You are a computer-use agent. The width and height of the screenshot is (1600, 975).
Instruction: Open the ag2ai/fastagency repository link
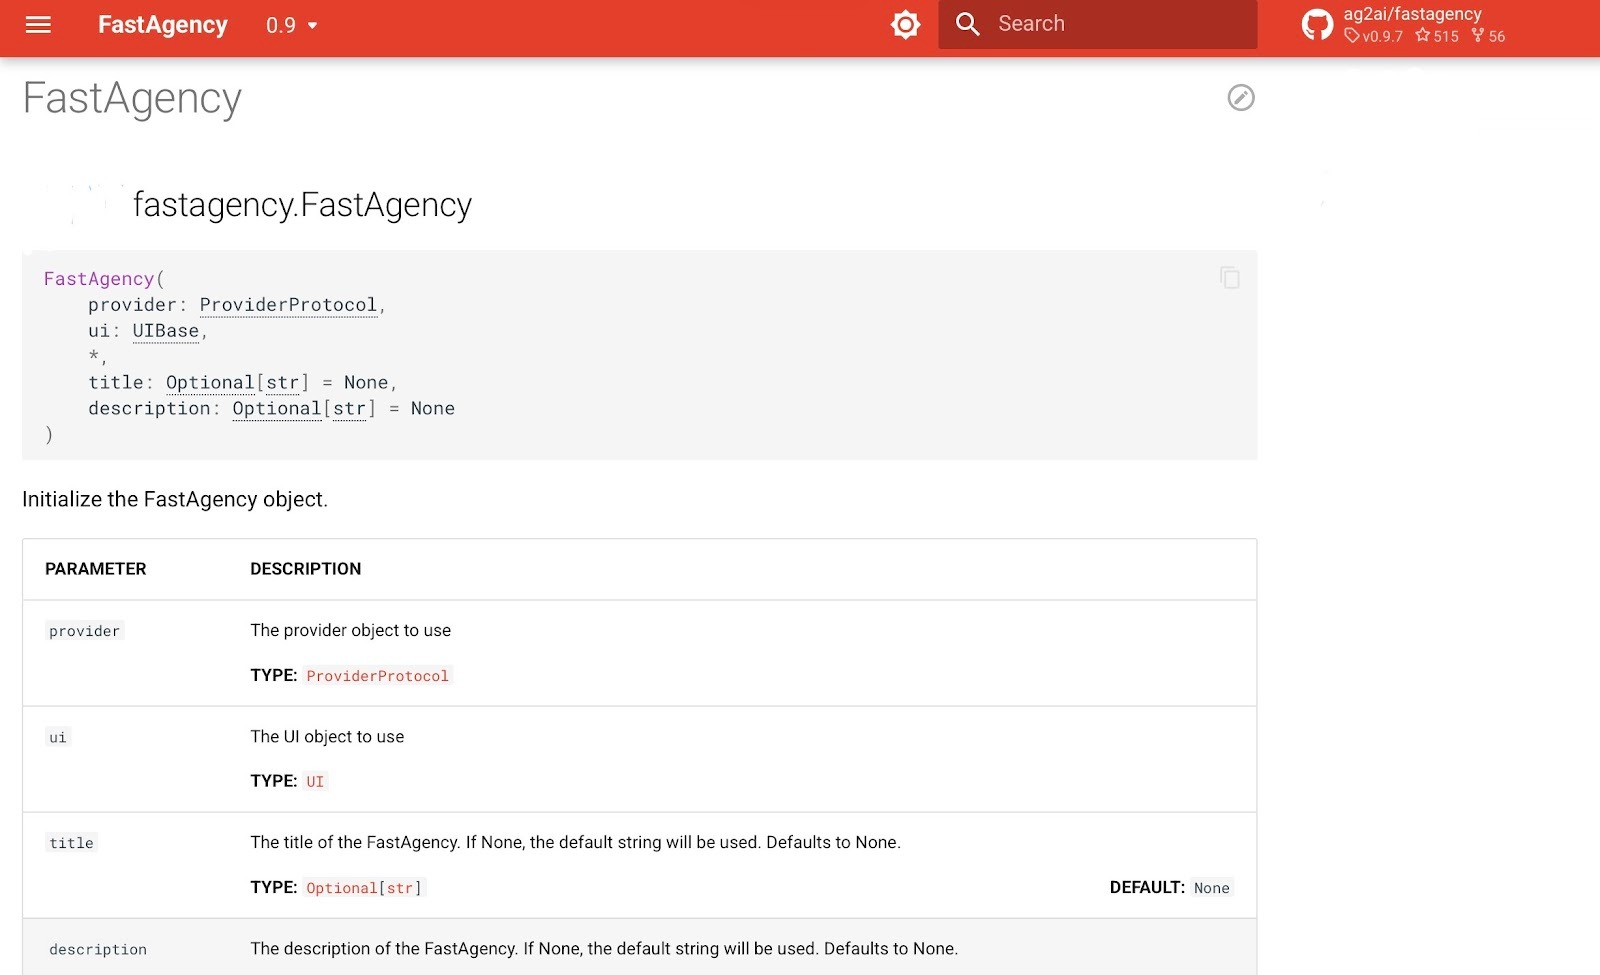pyautogui.click(x=1412, y=14)
